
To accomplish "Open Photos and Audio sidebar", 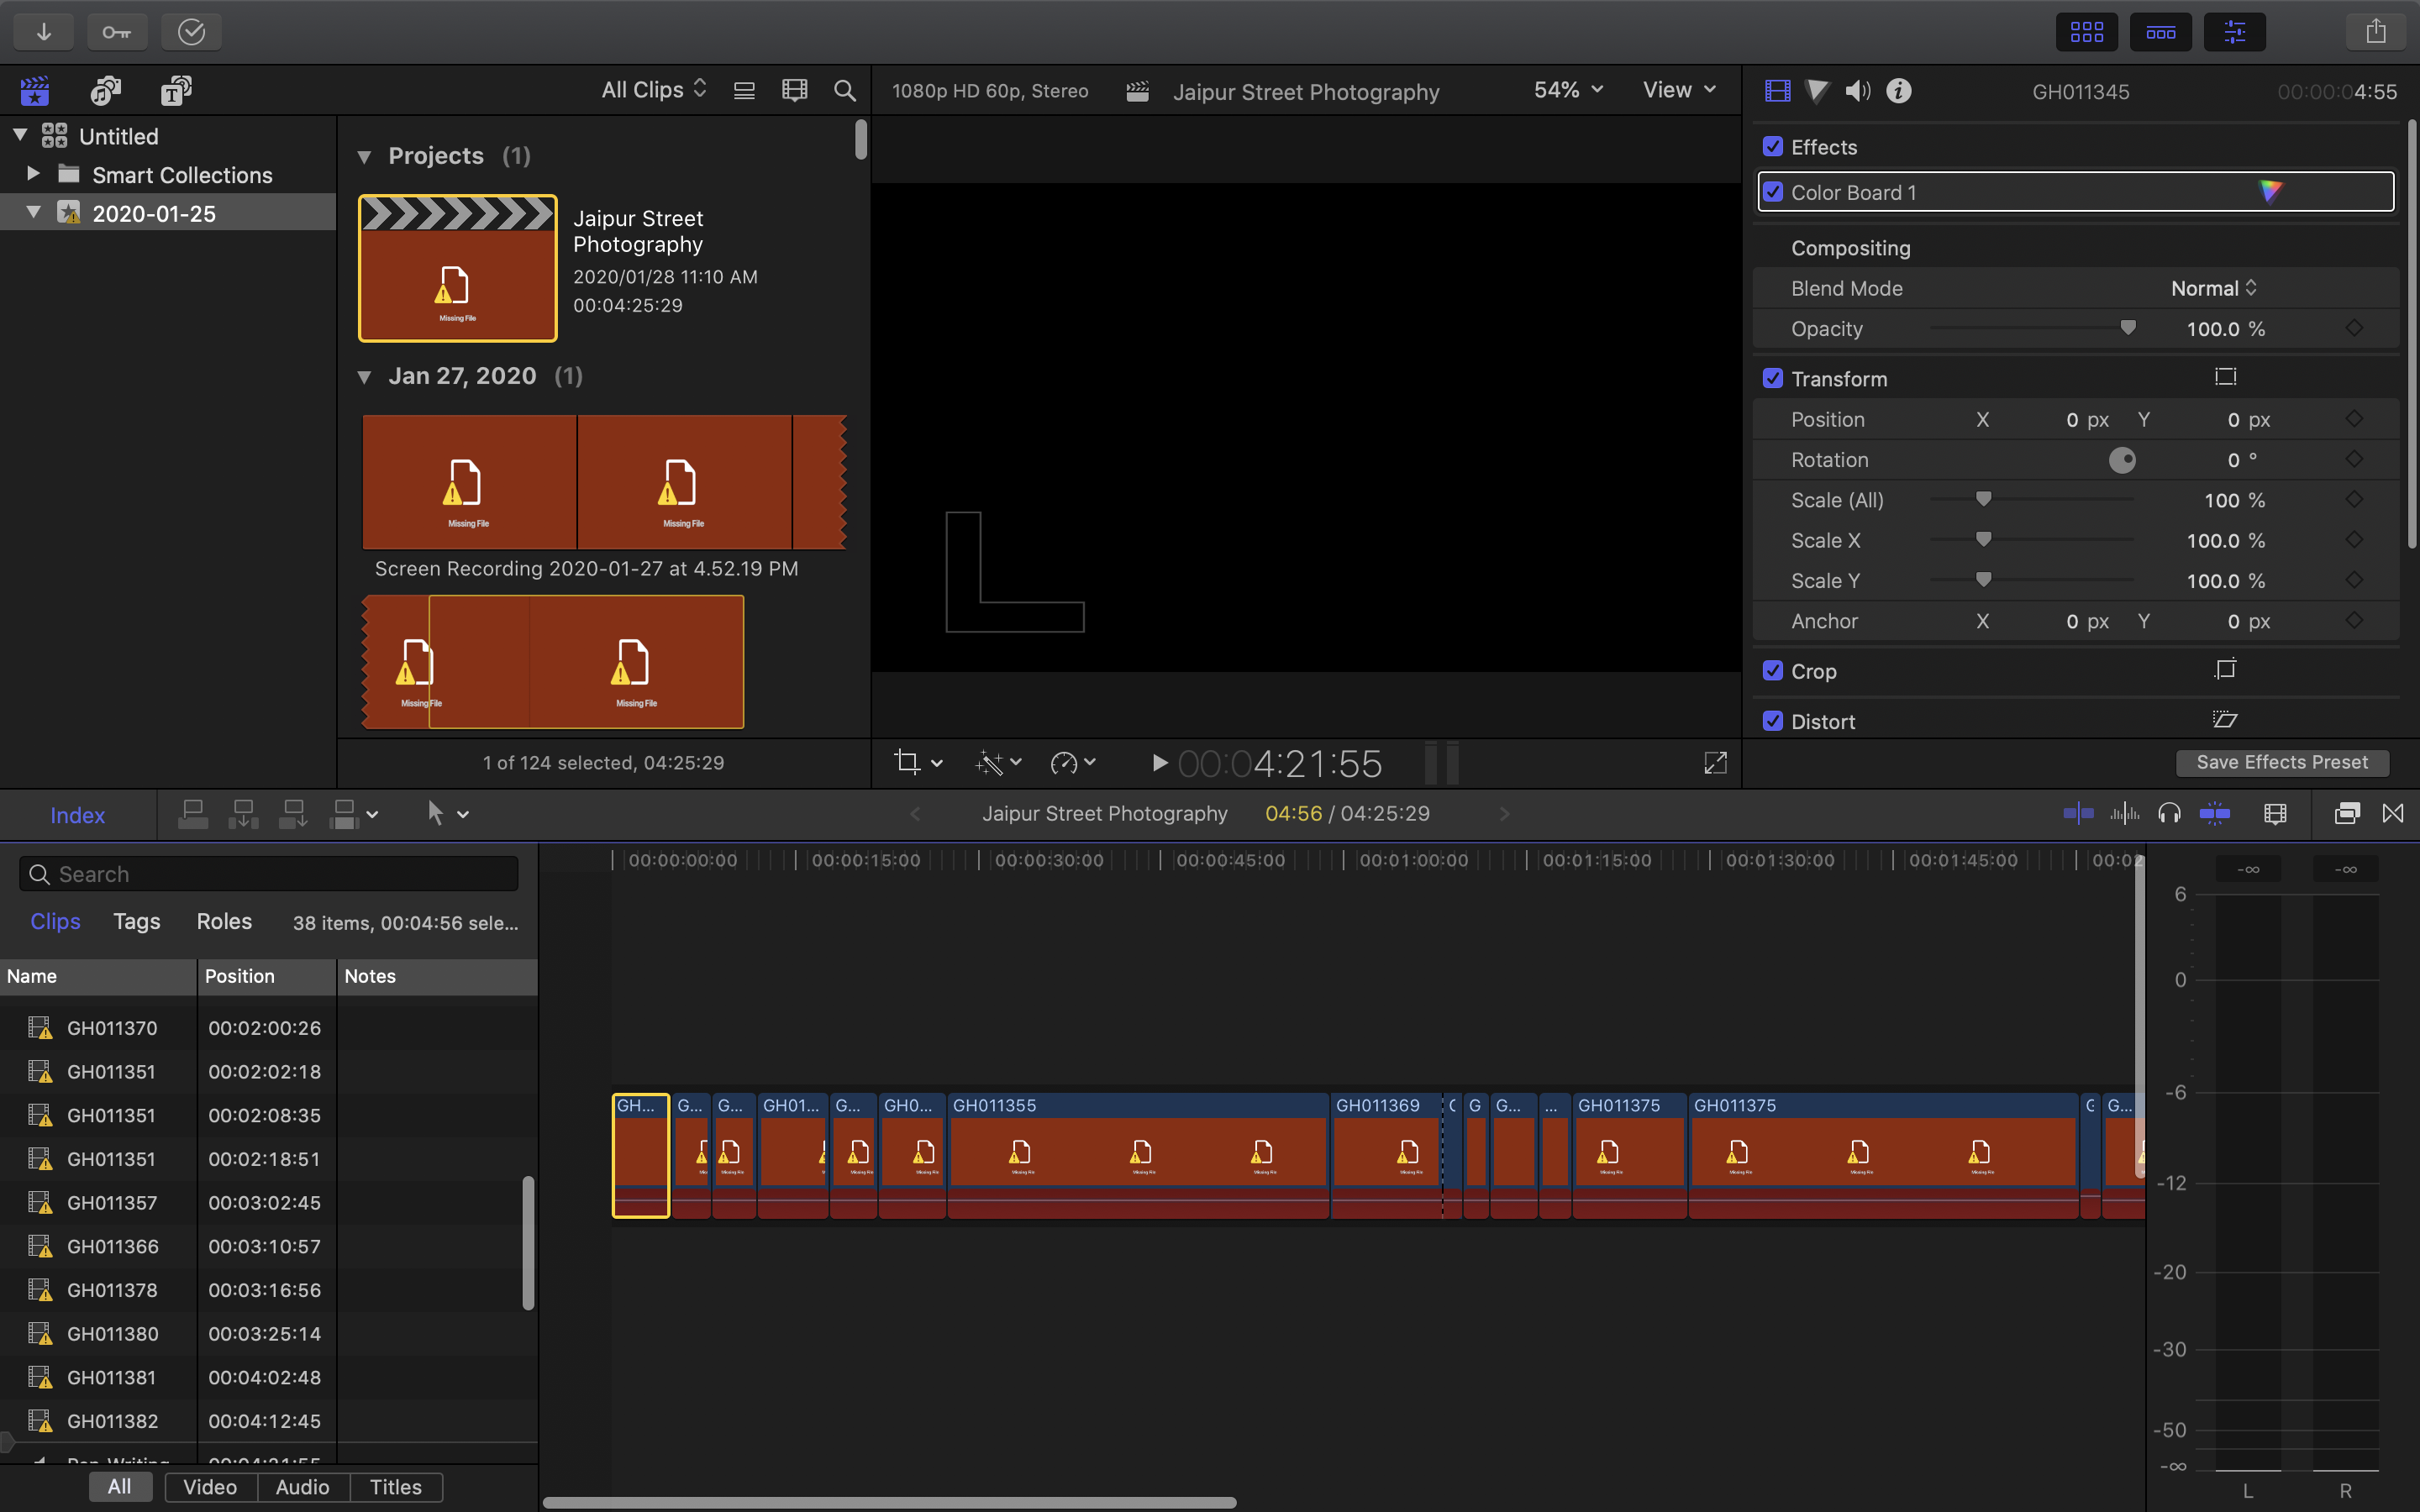I will 105,91.
